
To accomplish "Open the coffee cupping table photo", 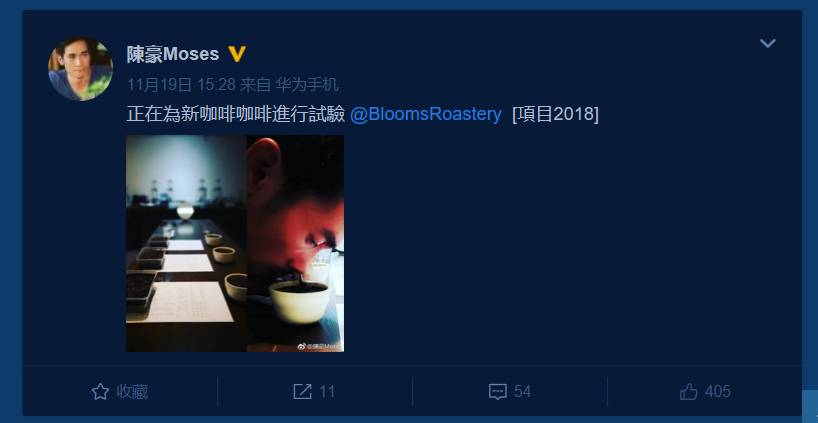I will 186,244.
